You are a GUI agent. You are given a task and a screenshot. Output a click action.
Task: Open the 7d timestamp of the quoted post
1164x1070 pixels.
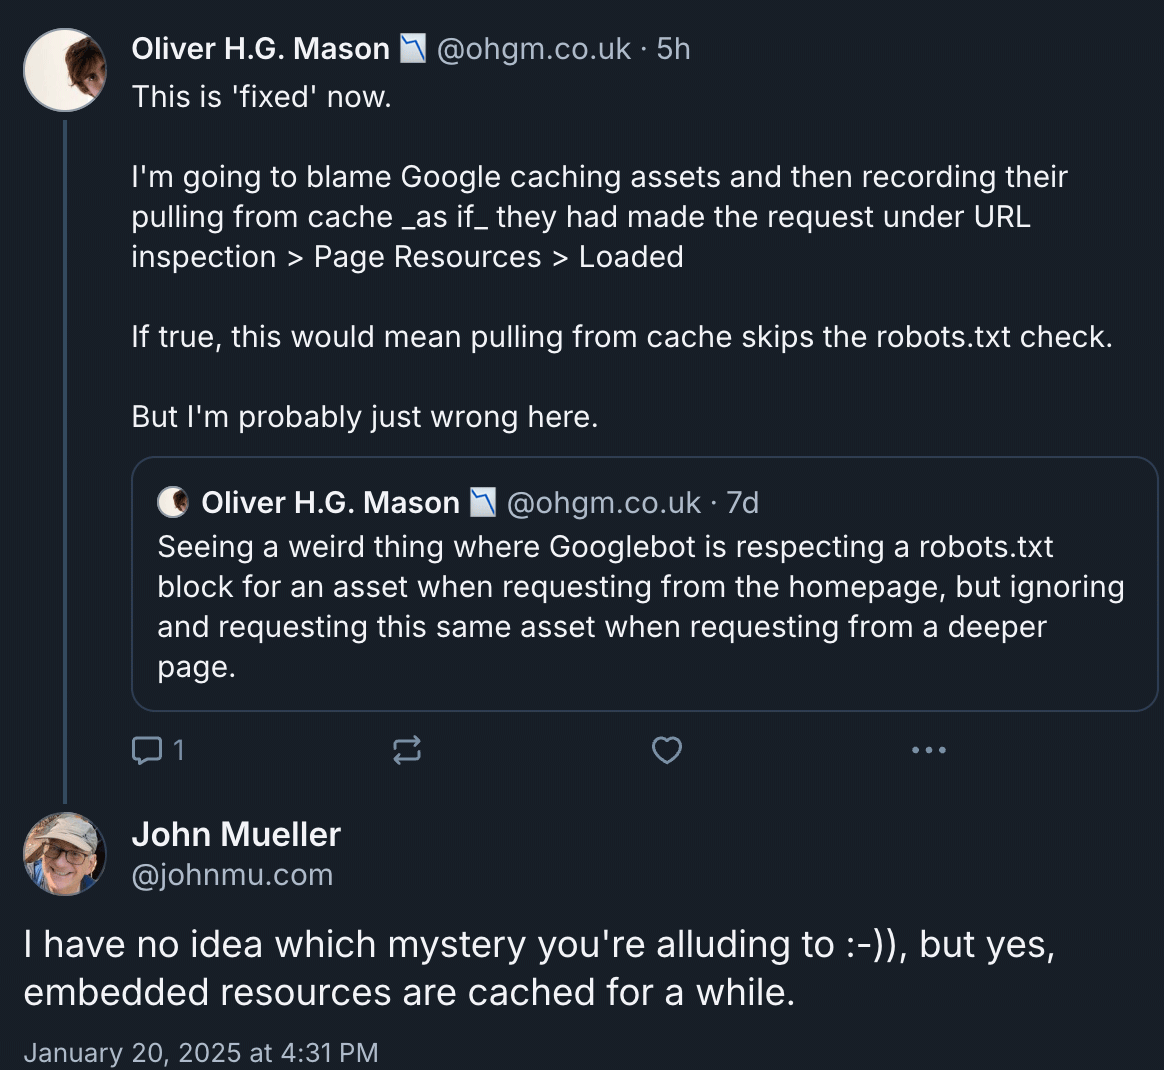pos(743,502)
